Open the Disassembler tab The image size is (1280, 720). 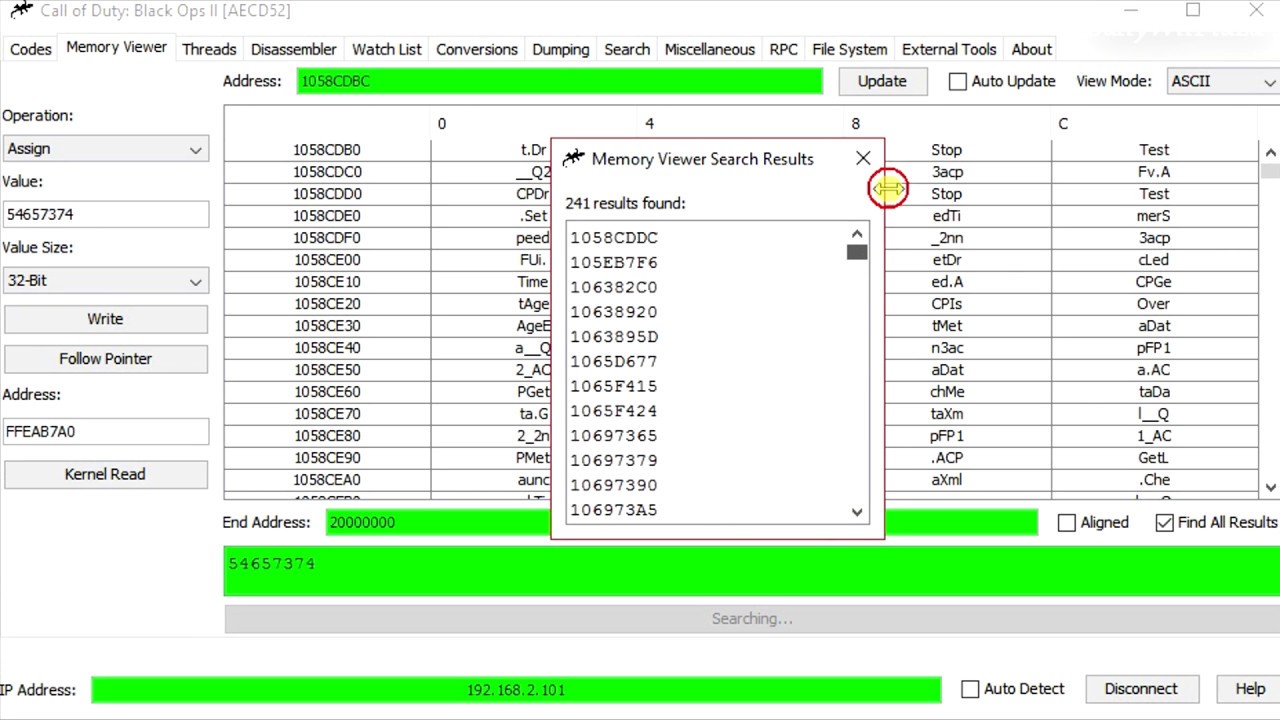(x=294, y=49)
